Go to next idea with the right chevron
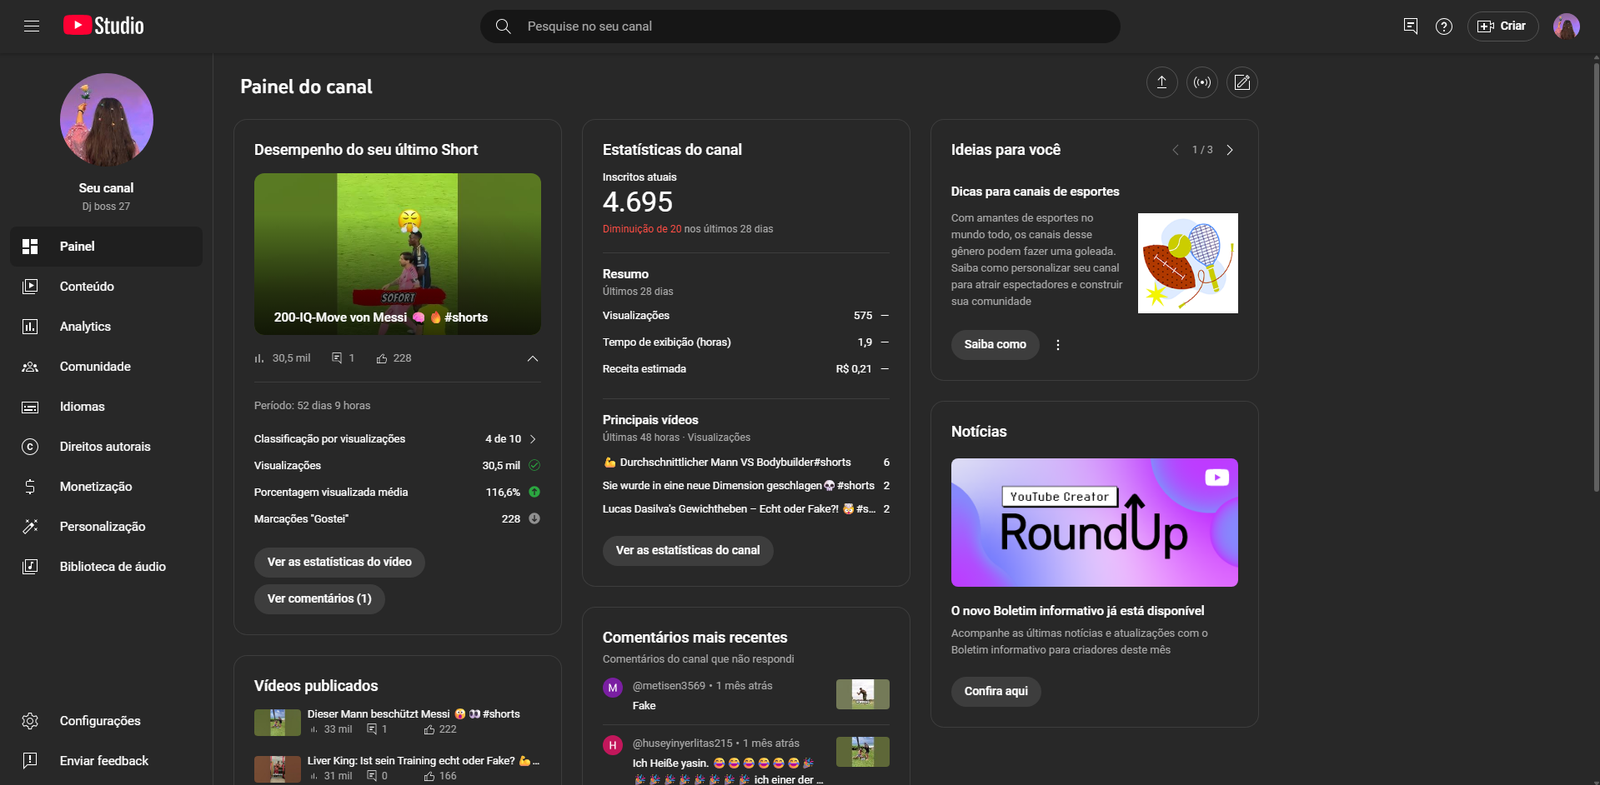 [x=1230, y=150]
